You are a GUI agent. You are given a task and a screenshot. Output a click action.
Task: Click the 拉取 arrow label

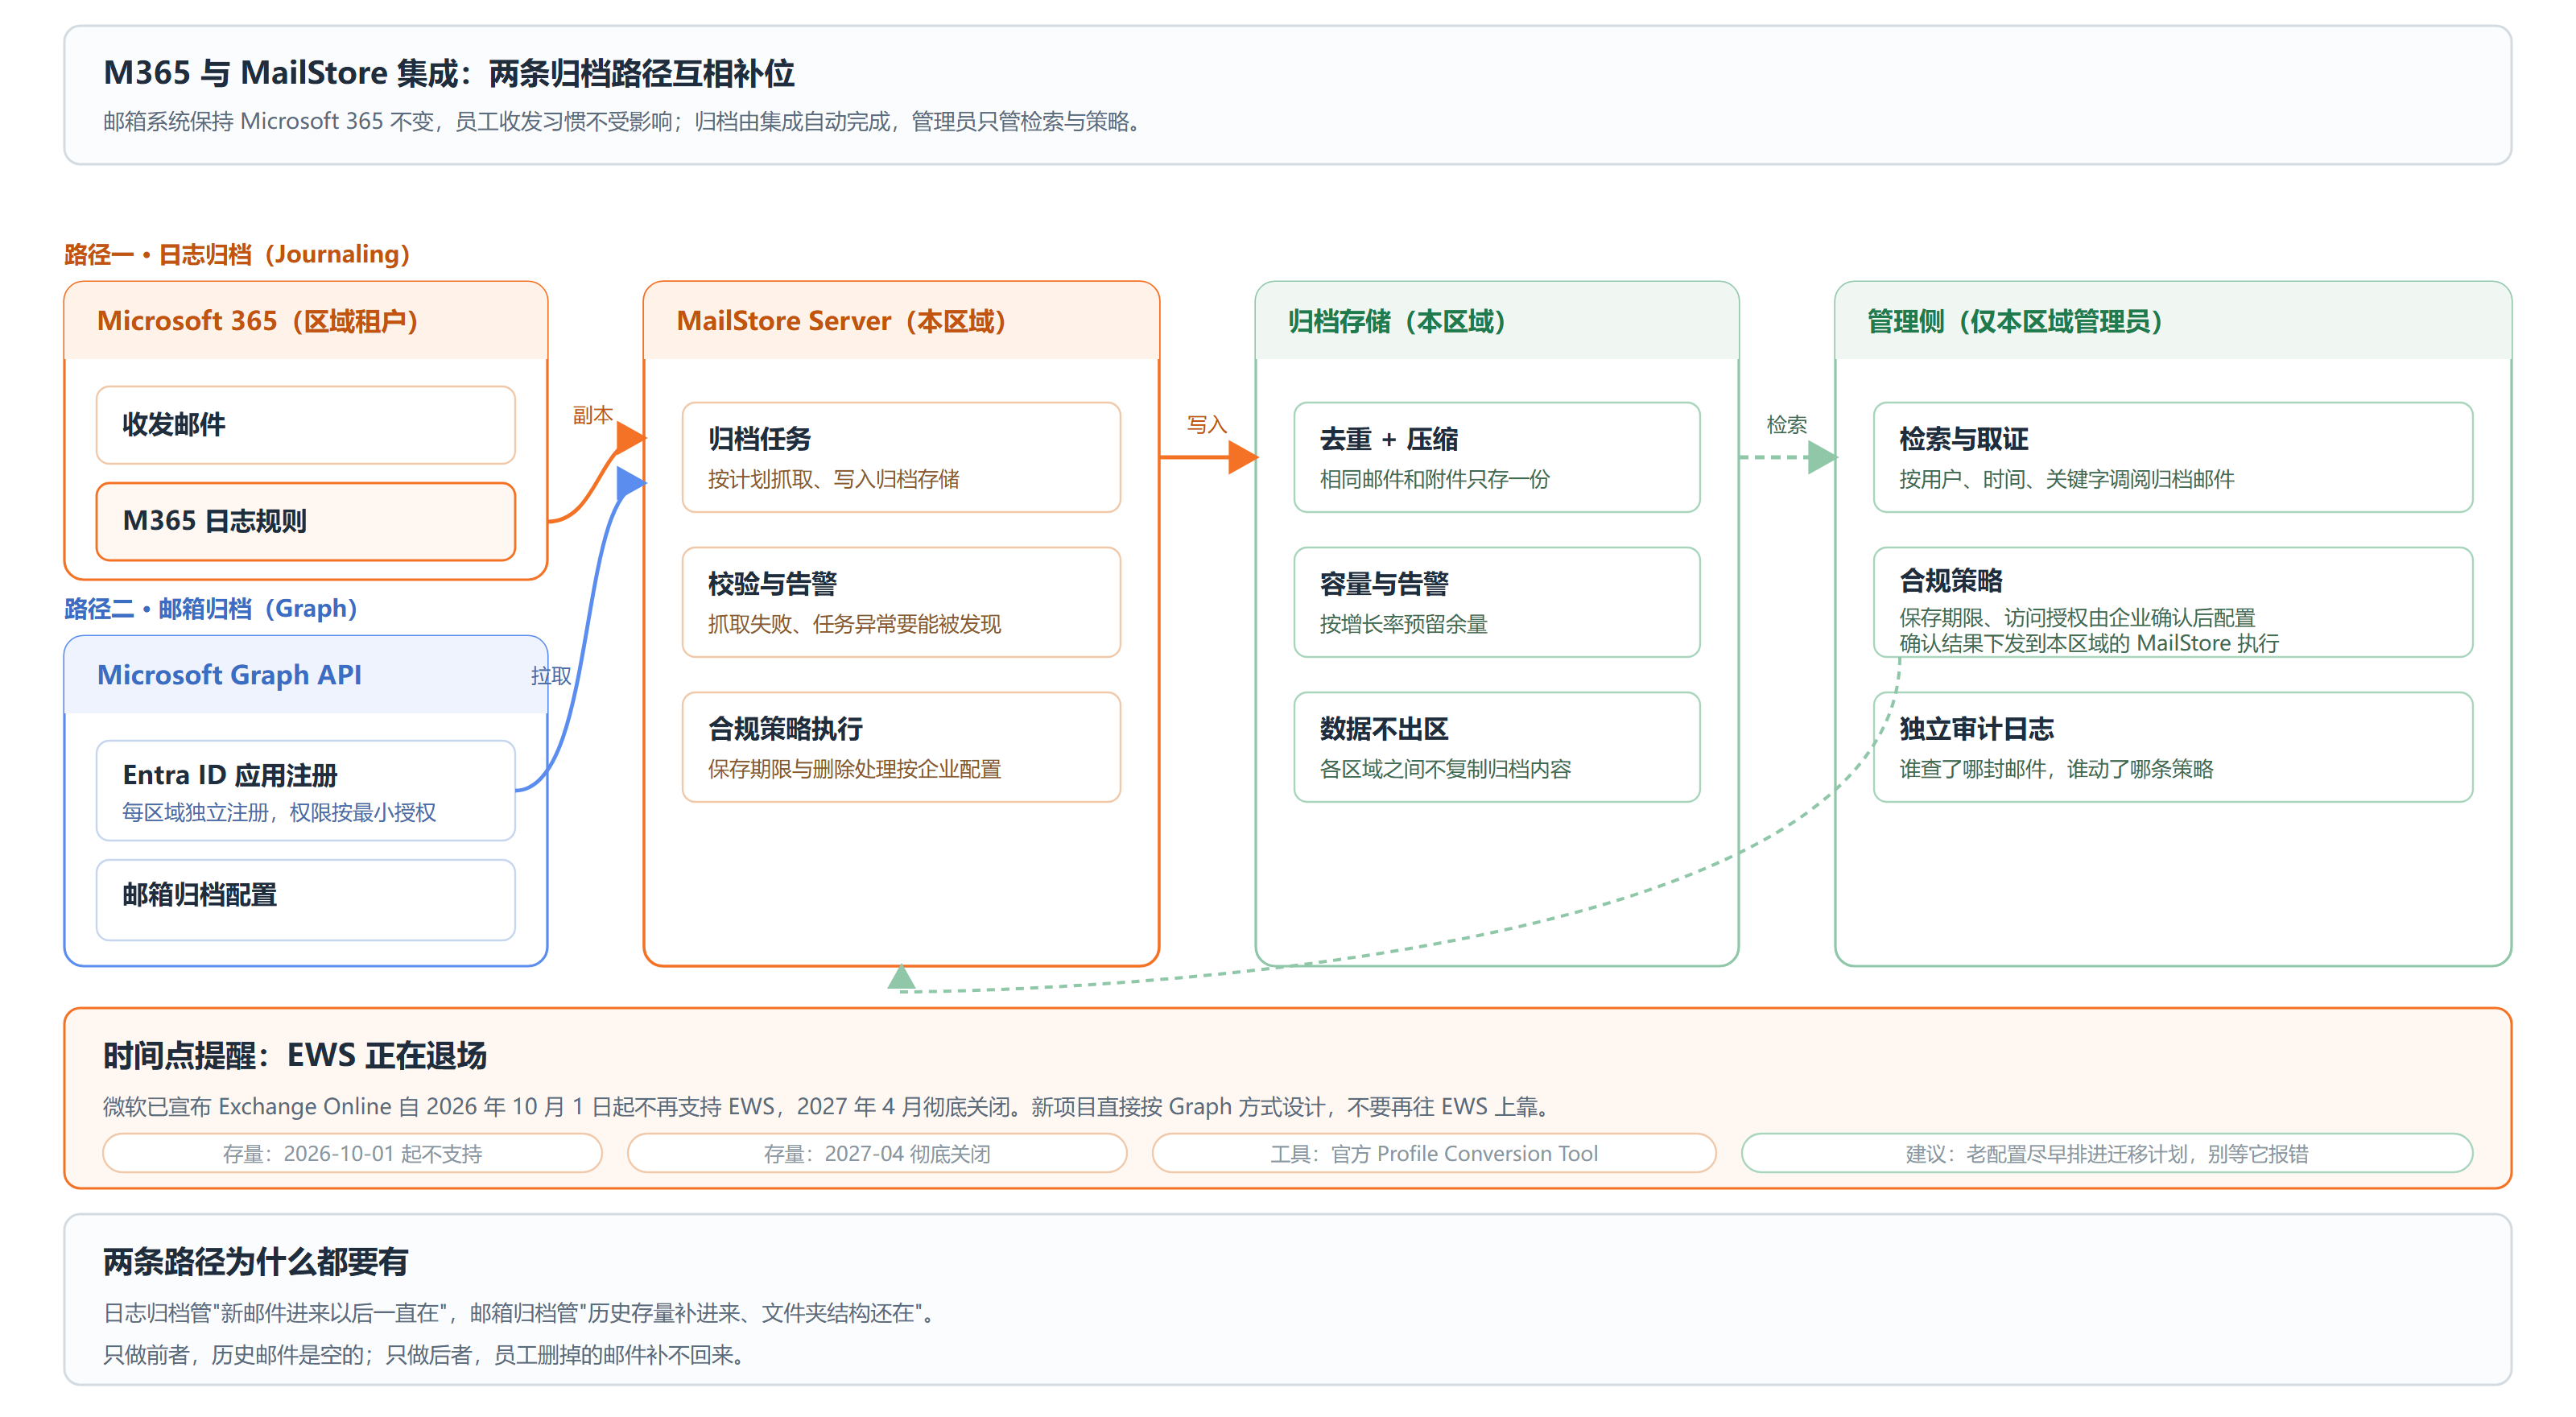551,676
